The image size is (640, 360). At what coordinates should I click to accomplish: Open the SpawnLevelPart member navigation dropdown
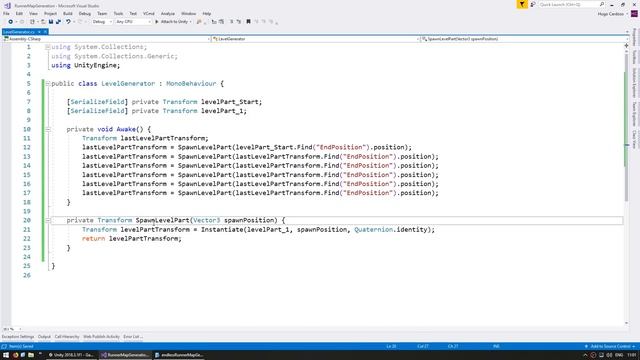tap(524, 39)
